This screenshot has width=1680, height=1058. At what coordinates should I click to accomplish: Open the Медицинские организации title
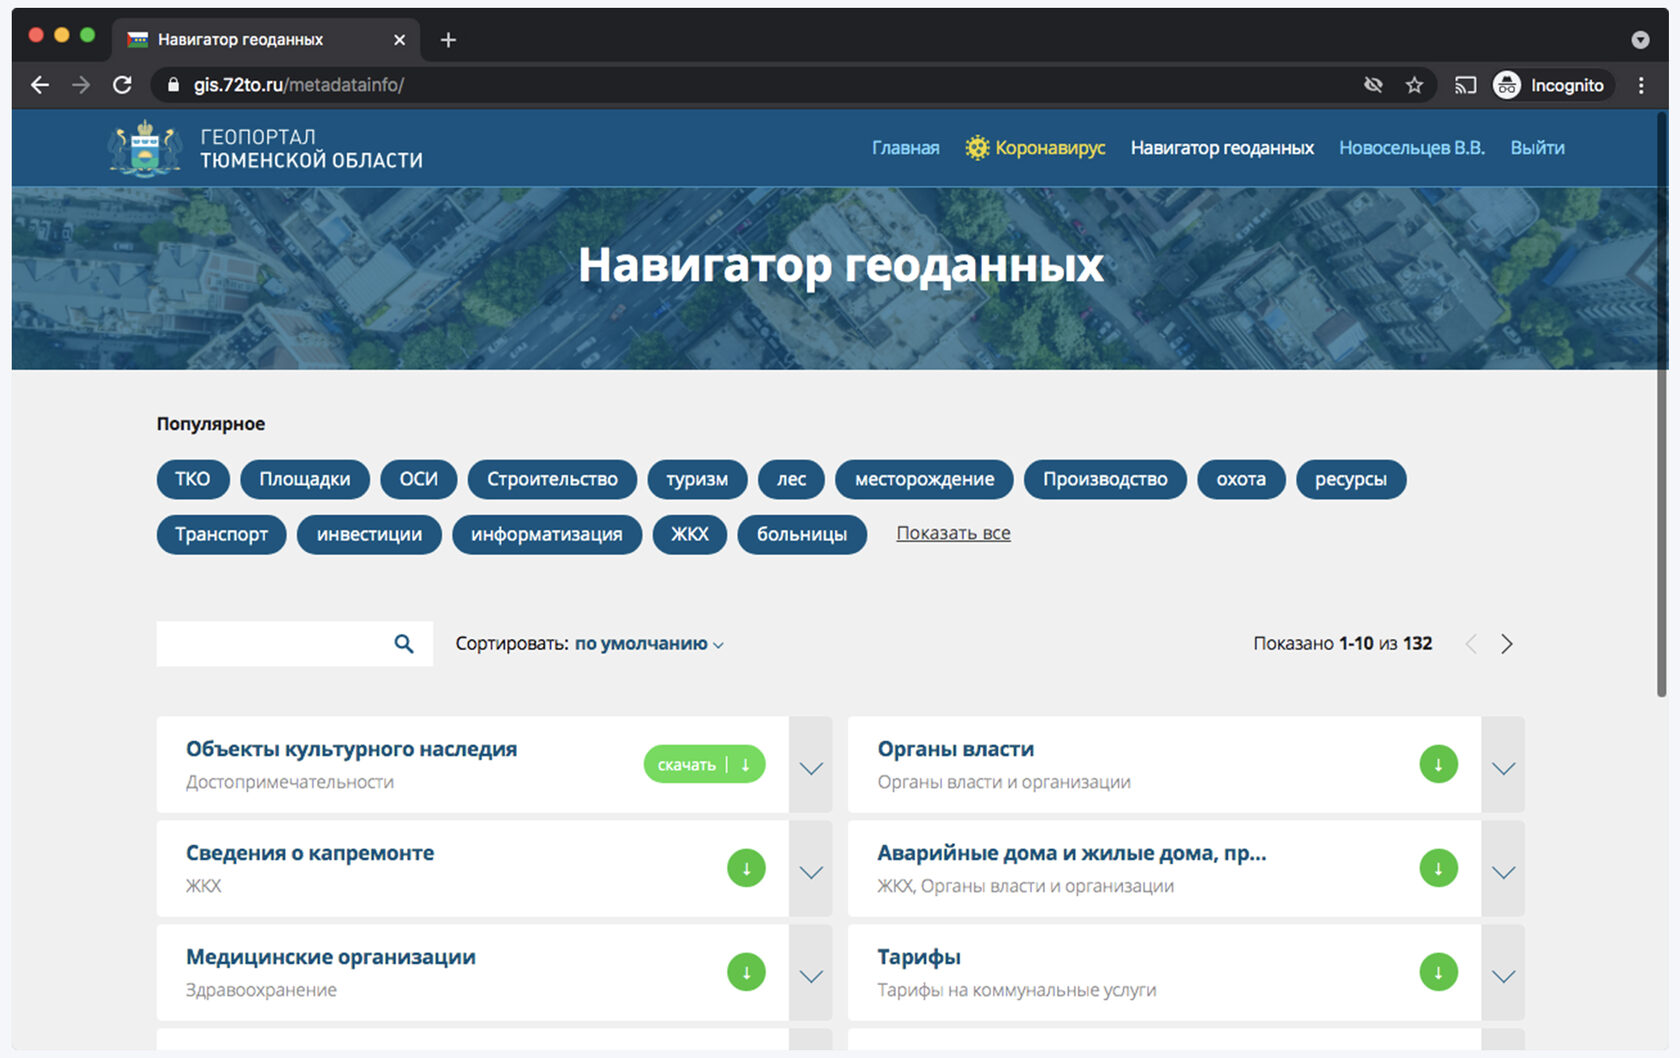click(x=331, y=957)
